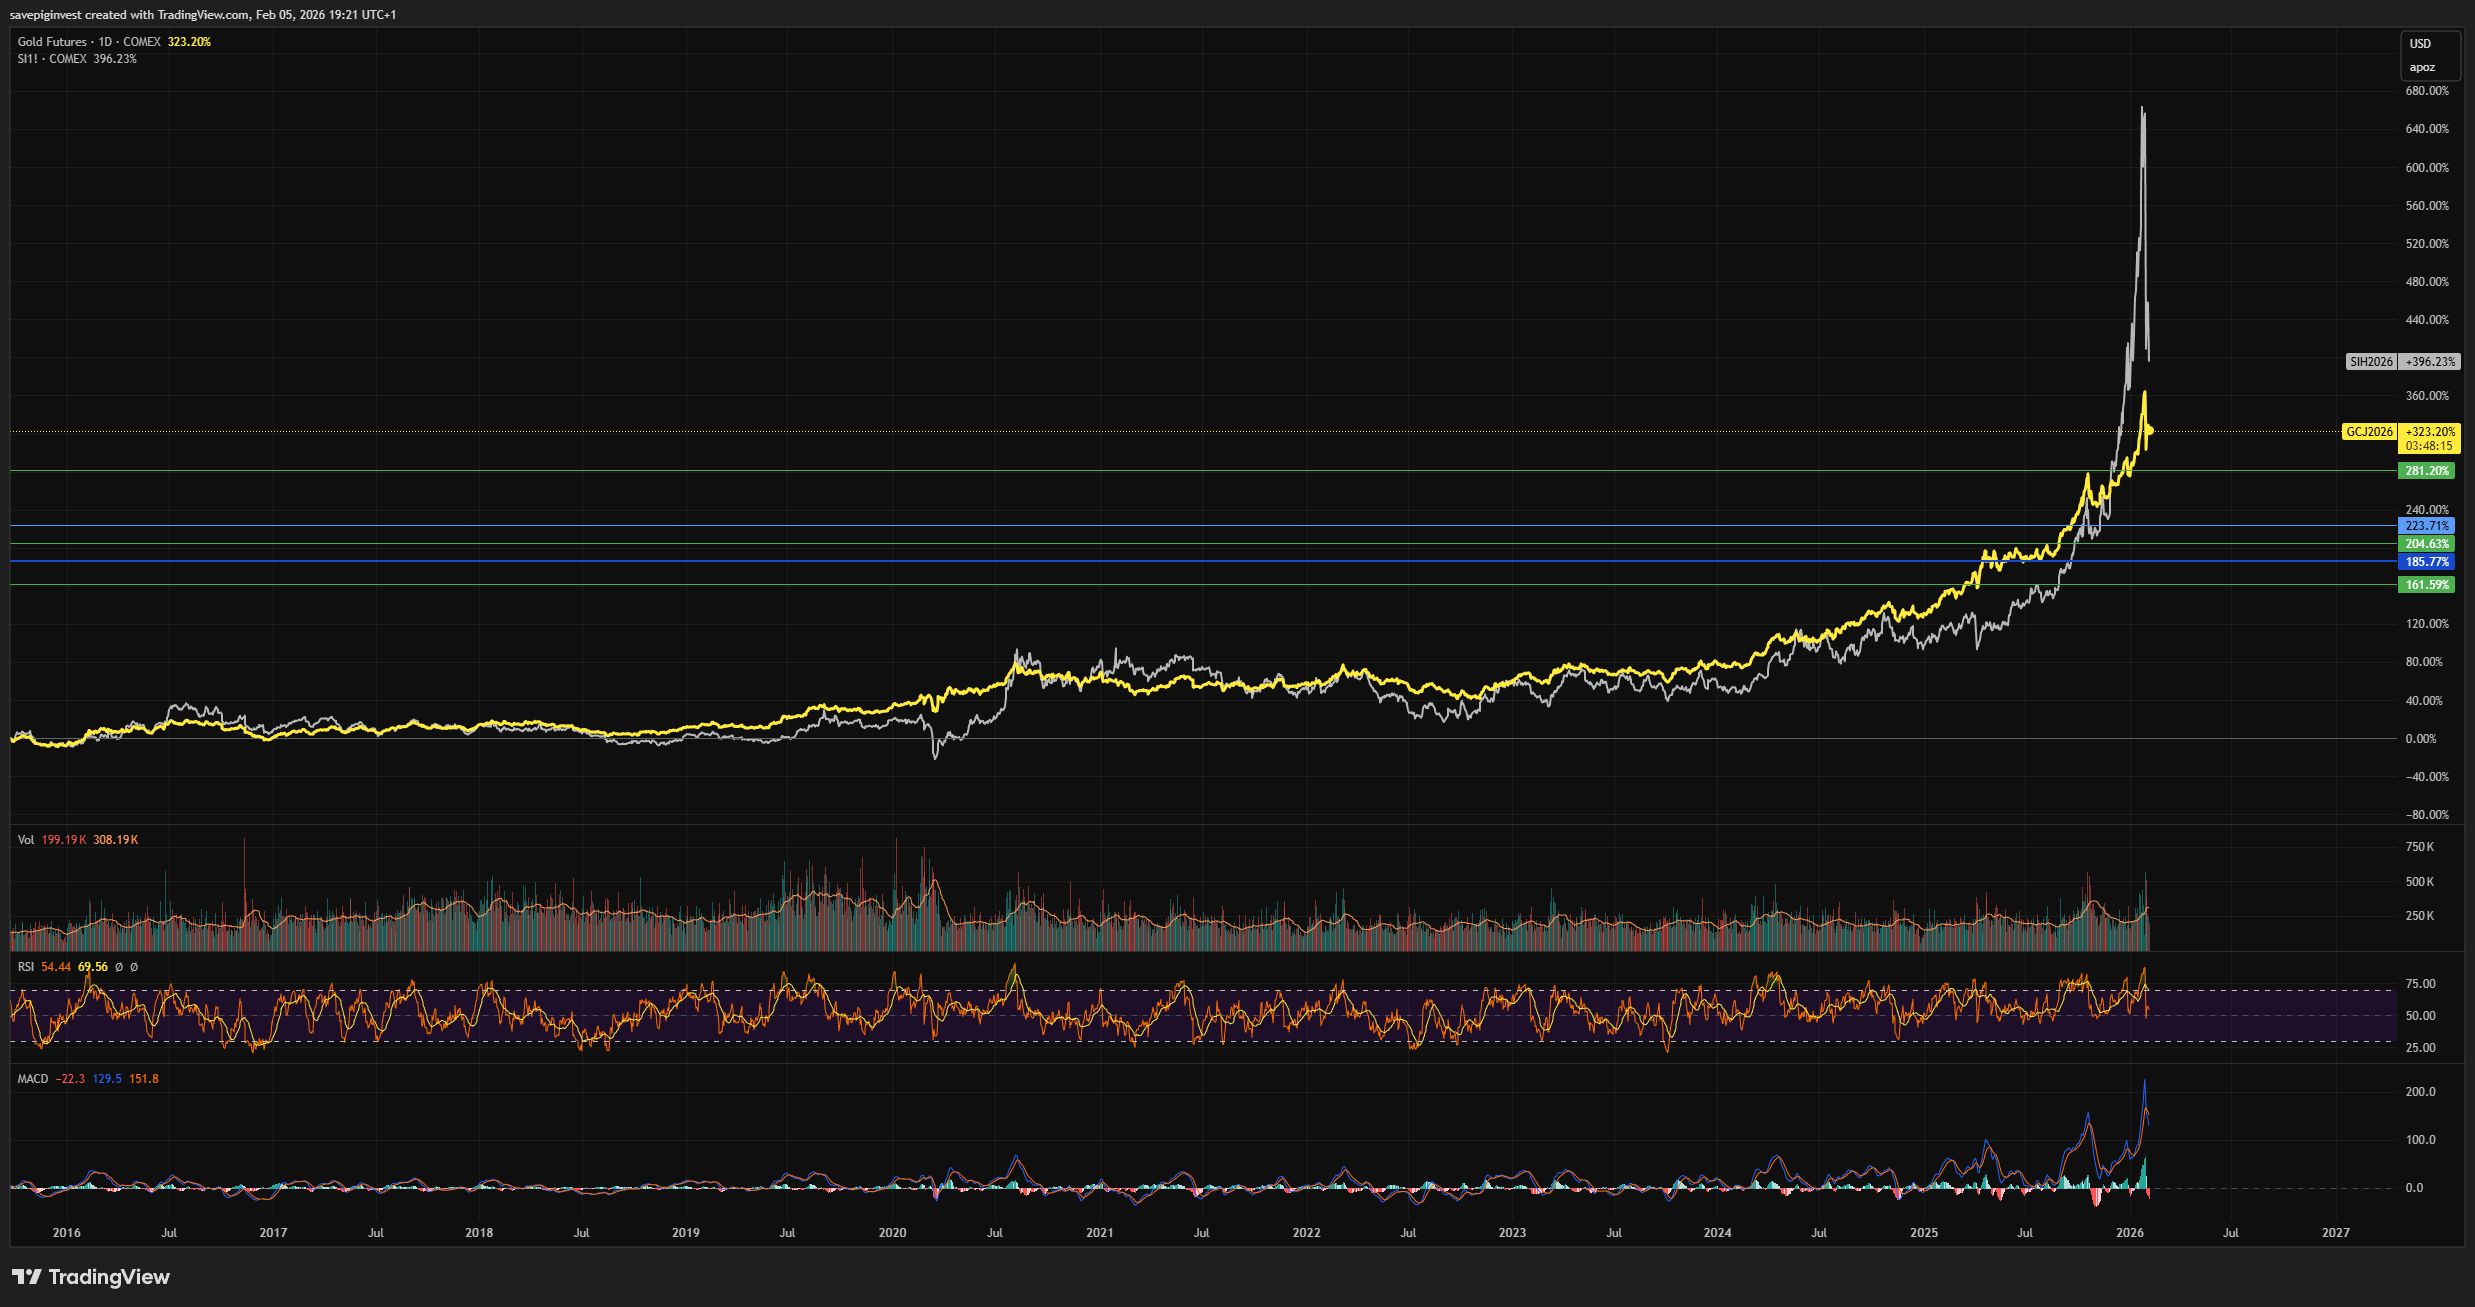This screenshot has height=1307, width=2475.
Task: Click the Vol indicator legend
Action: 26,840
